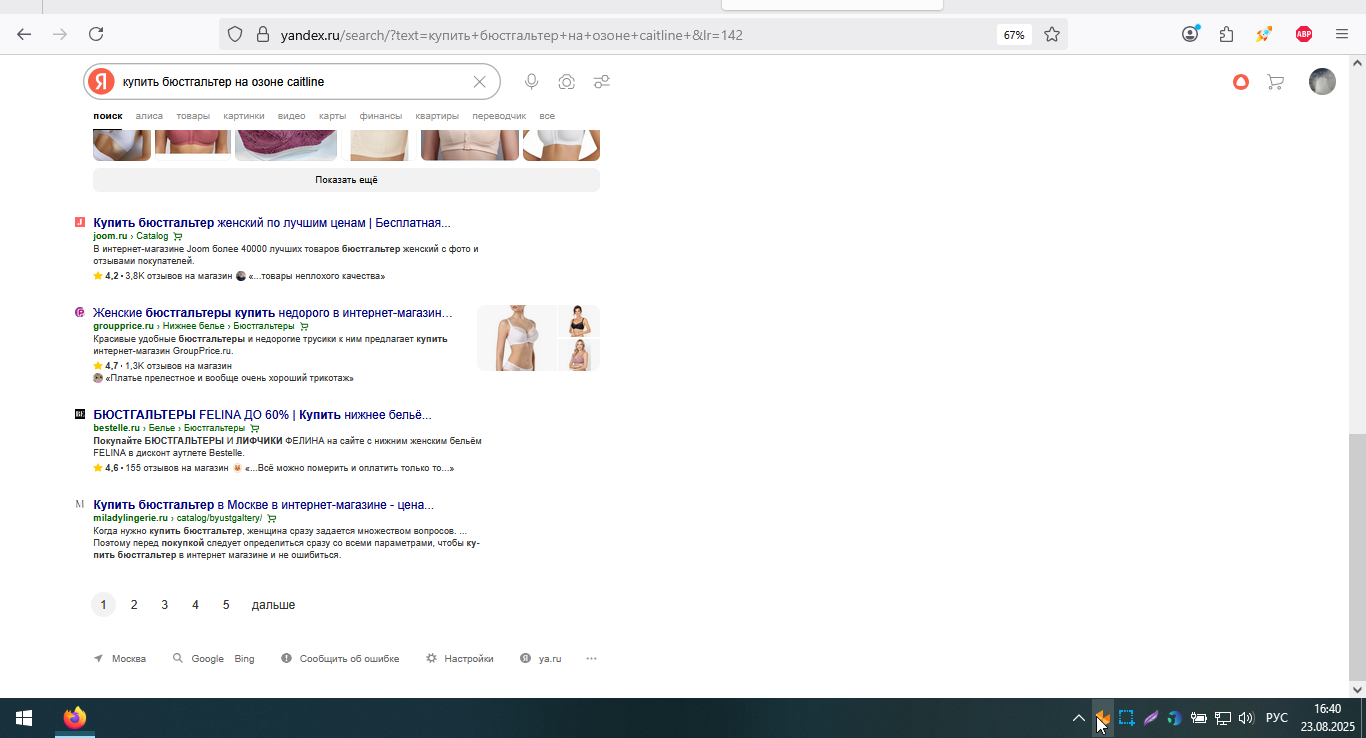Click the 67% zoom level indicator
This screenshot has width=1366, height=738.
[1014, 35]
